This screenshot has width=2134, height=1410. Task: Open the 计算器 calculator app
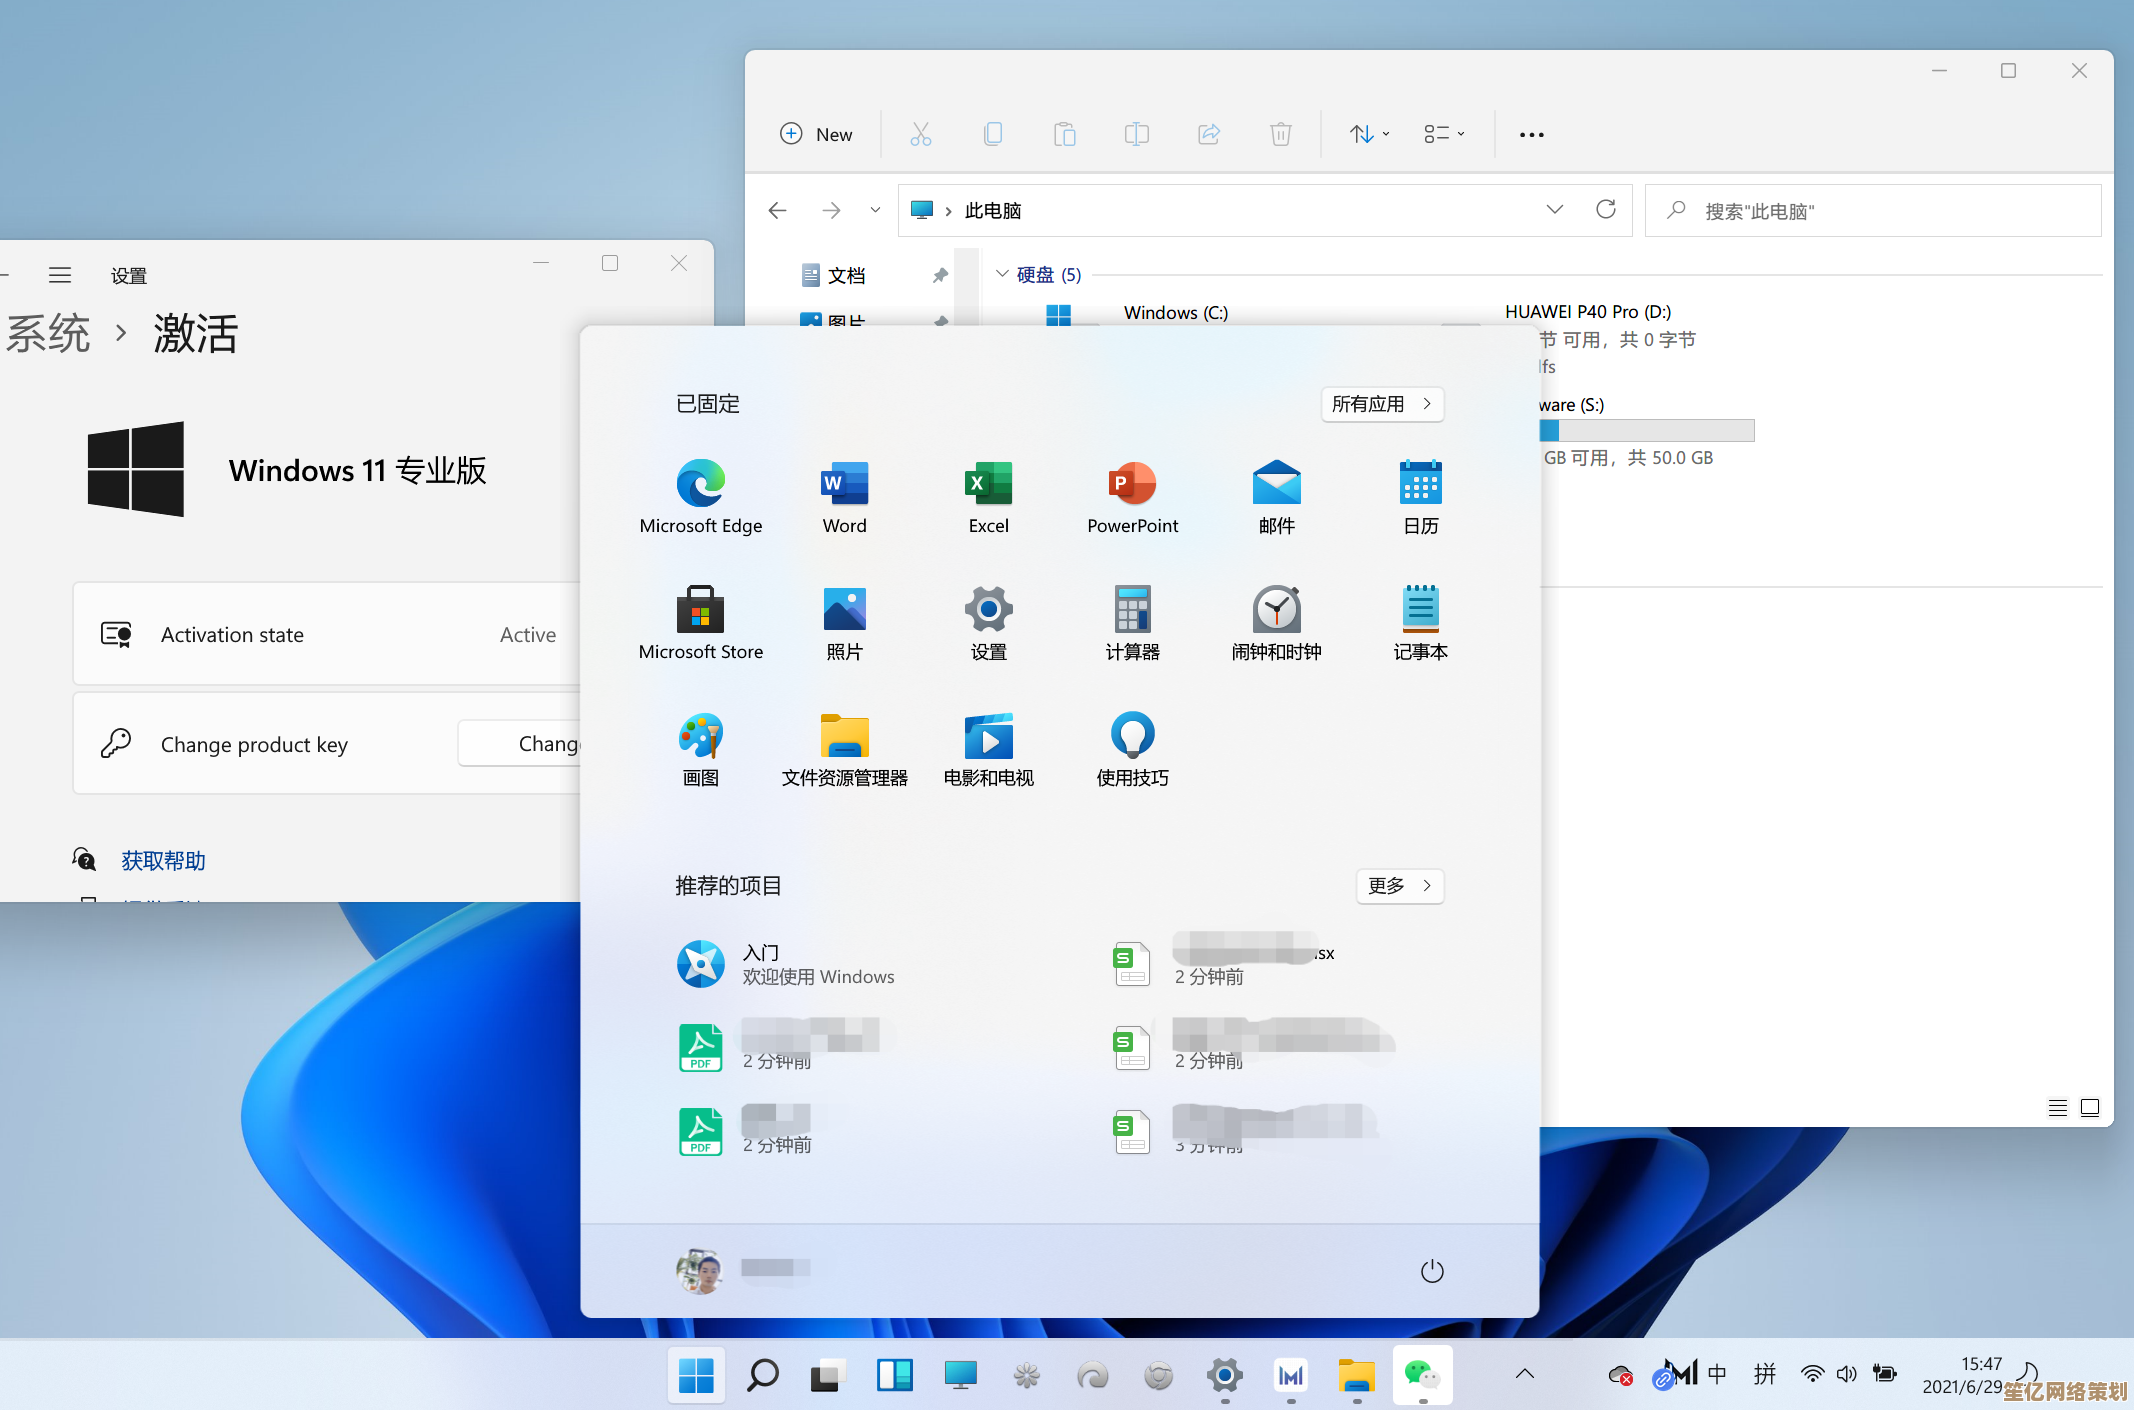point(1132,622)
